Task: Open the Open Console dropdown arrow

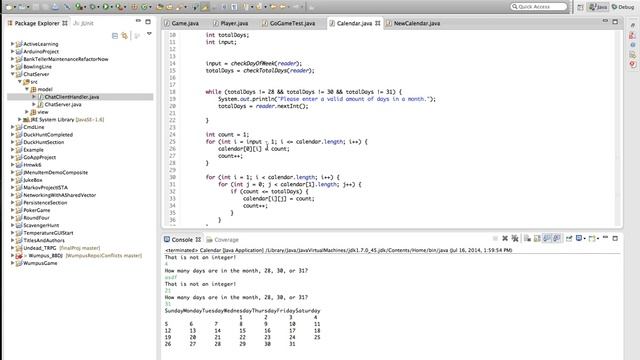Action: 598,238
